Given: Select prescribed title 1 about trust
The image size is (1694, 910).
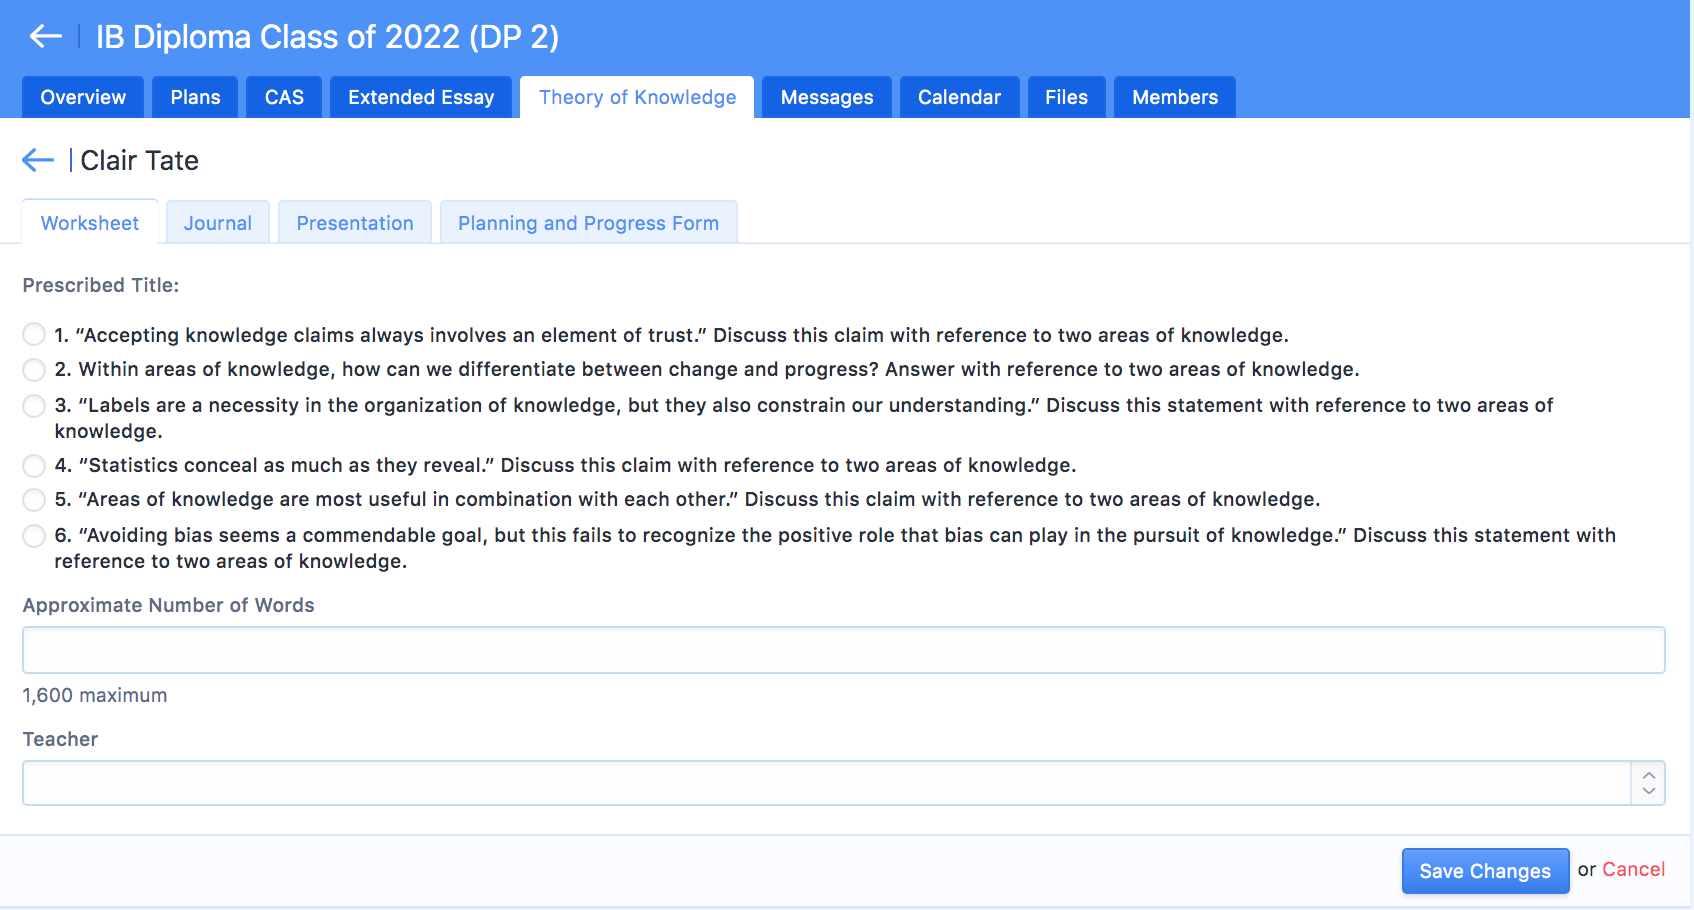Looking at the screenshot, I should [34, 334].
